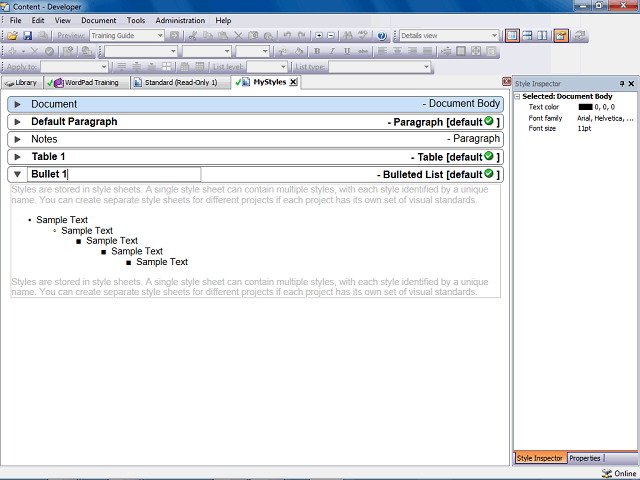Click the add style plus icon
The width and height of the screenshot is (640, 480).
13,51
